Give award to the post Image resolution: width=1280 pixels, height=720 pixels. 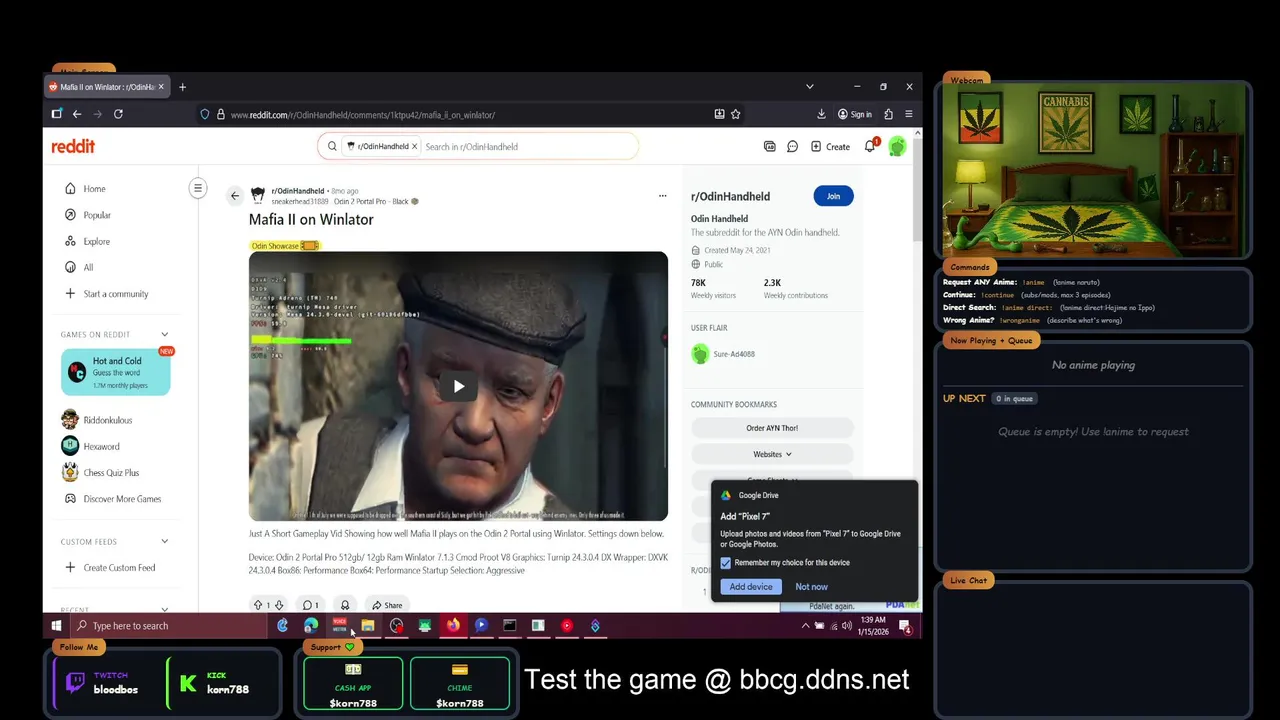(345, 605)
